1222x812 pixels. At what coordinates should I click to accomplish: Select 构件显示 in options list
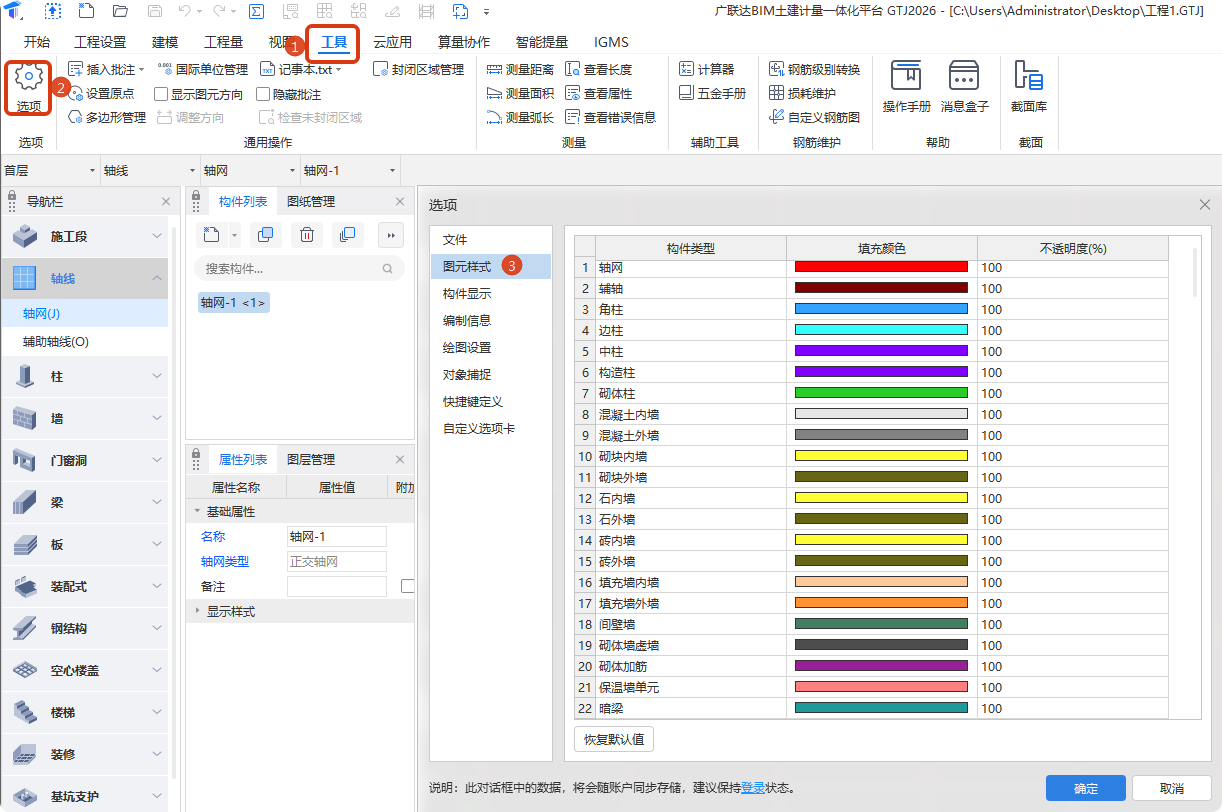[x=467, y=294]
